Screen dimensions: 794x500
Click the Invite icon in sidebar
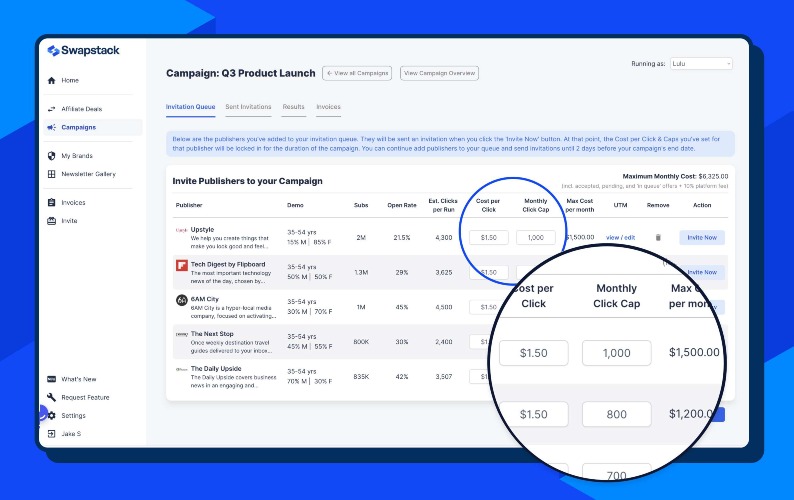coord(51,221)
